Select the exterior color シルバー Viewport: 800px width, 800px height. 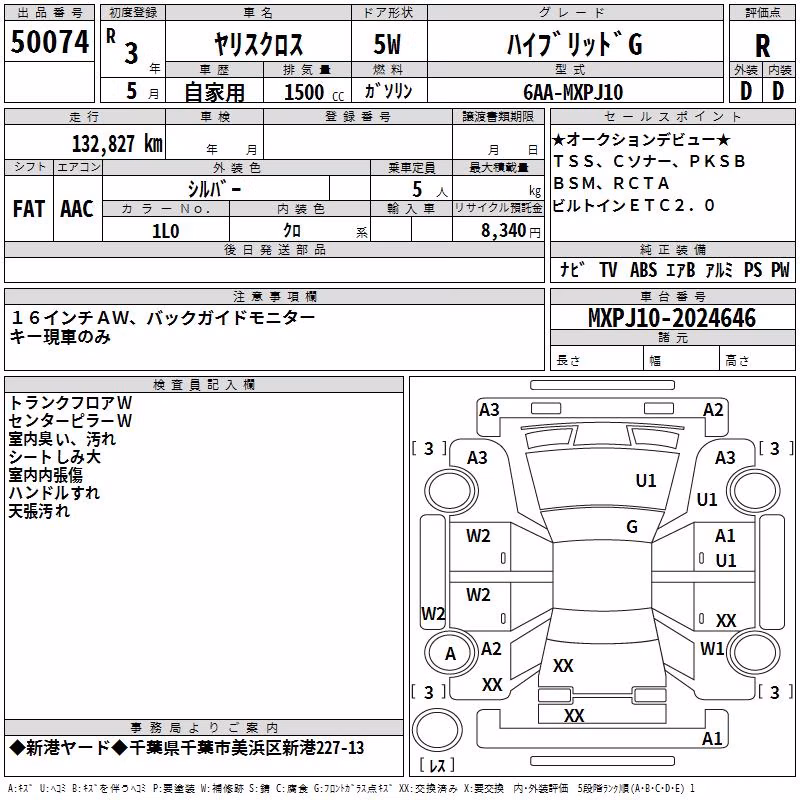pos(214,189)
